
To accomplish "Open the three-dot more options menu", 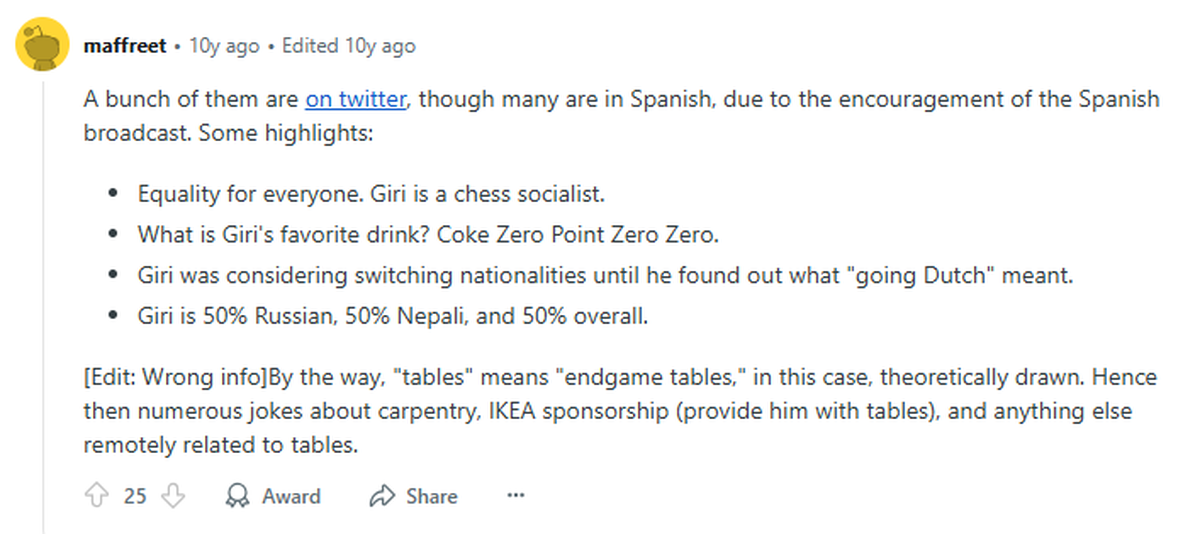I will coord(516,496).
